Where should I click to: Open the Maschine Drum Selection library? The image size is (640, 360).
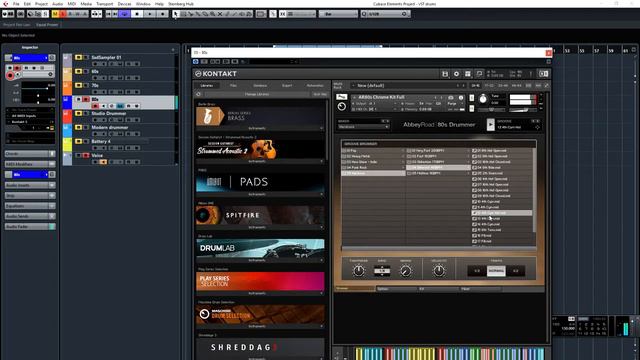pyautogui.click(x=260, y=314)
